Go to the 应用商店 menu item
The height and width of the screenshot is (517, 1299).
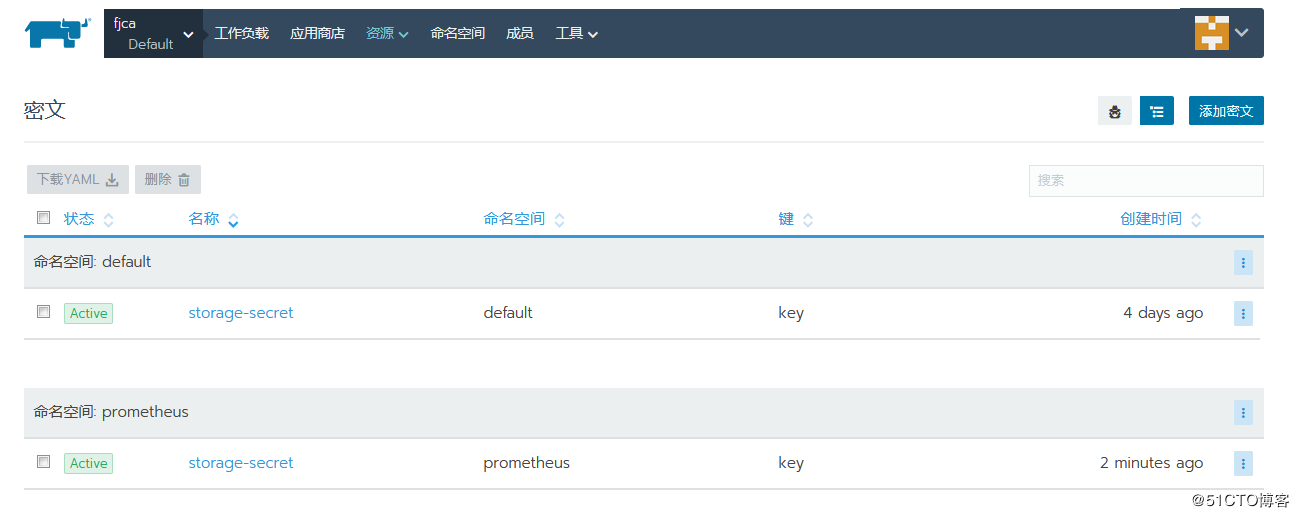(x=317, y=33)
